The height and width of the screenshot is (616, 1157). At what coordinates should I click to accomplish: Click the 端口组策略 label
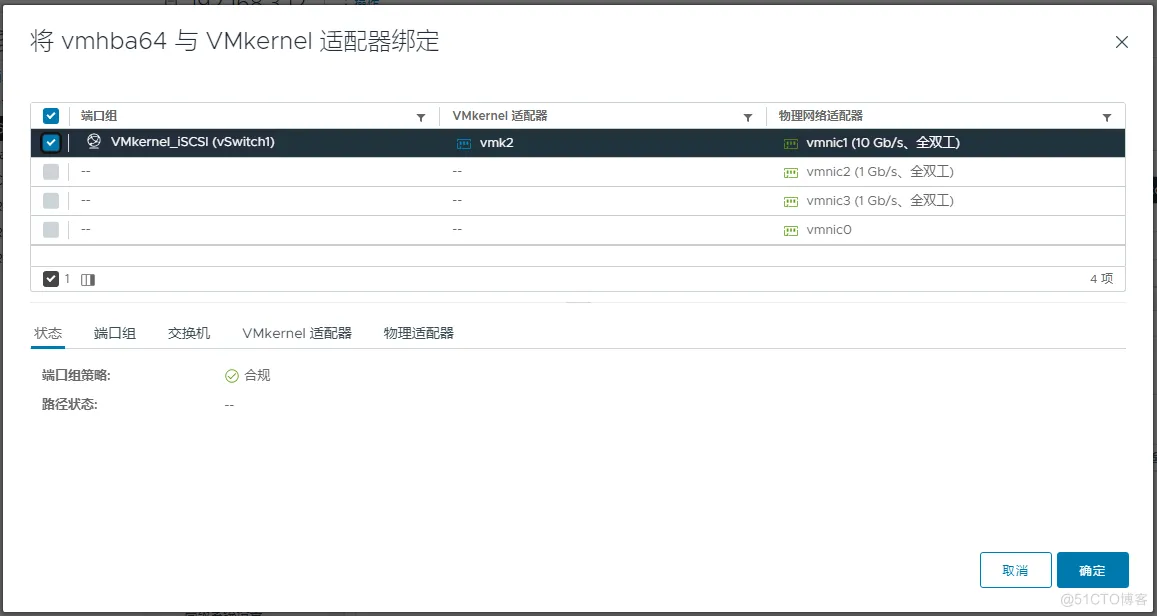(76, 376)
